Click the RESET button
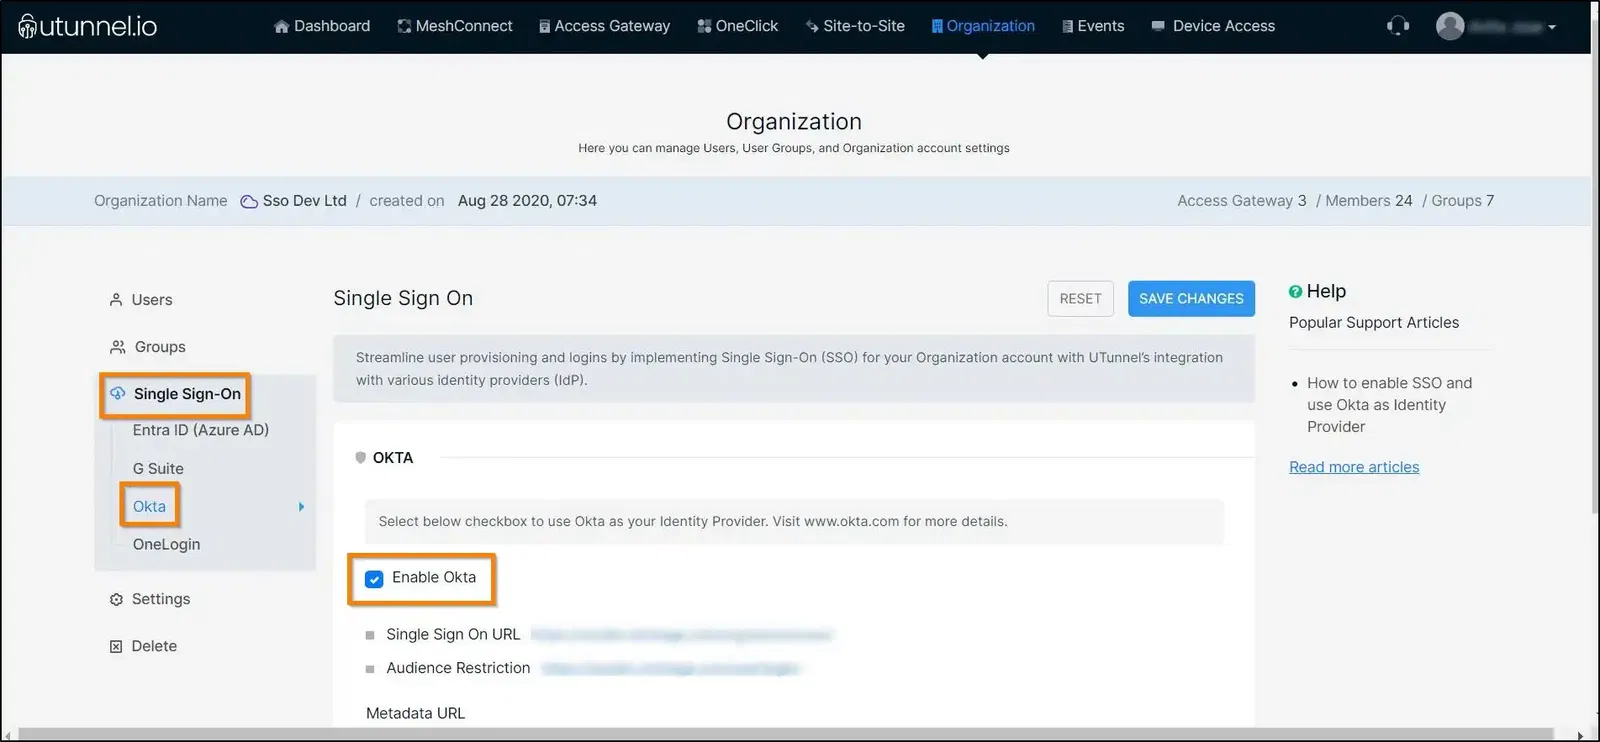This screenshot has height=742, width=1600. (x=1080, y=299)
